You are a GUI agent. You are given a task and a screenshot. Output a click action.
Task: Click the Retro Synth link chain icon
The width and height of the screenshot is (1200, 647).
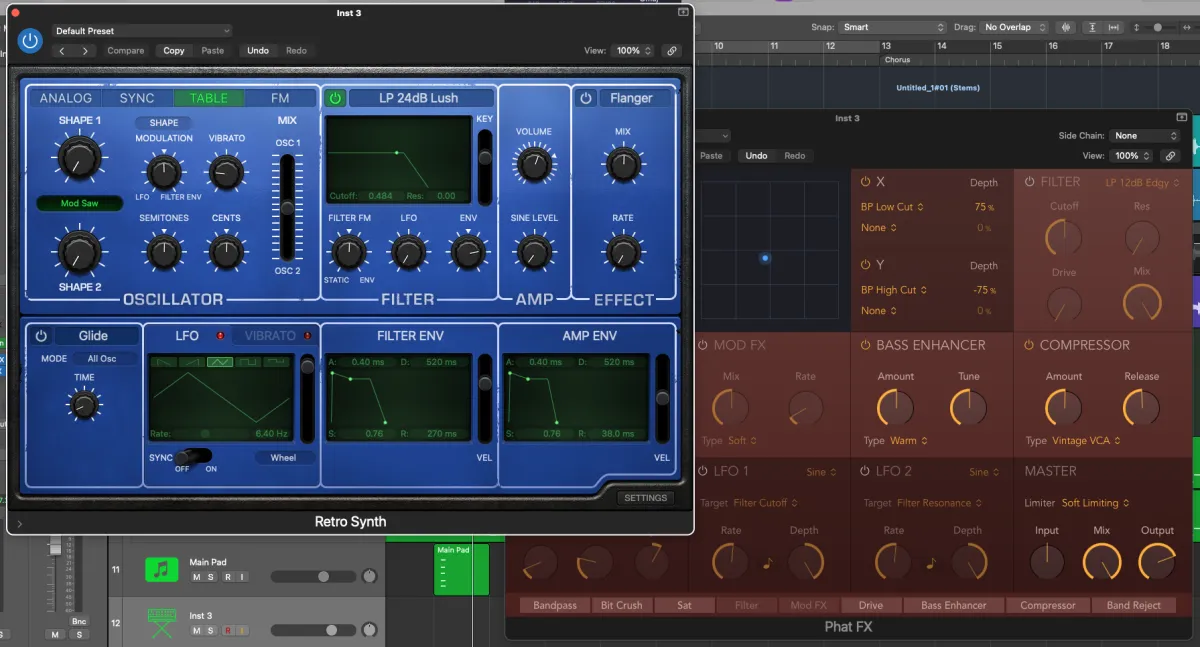[672, 50]
